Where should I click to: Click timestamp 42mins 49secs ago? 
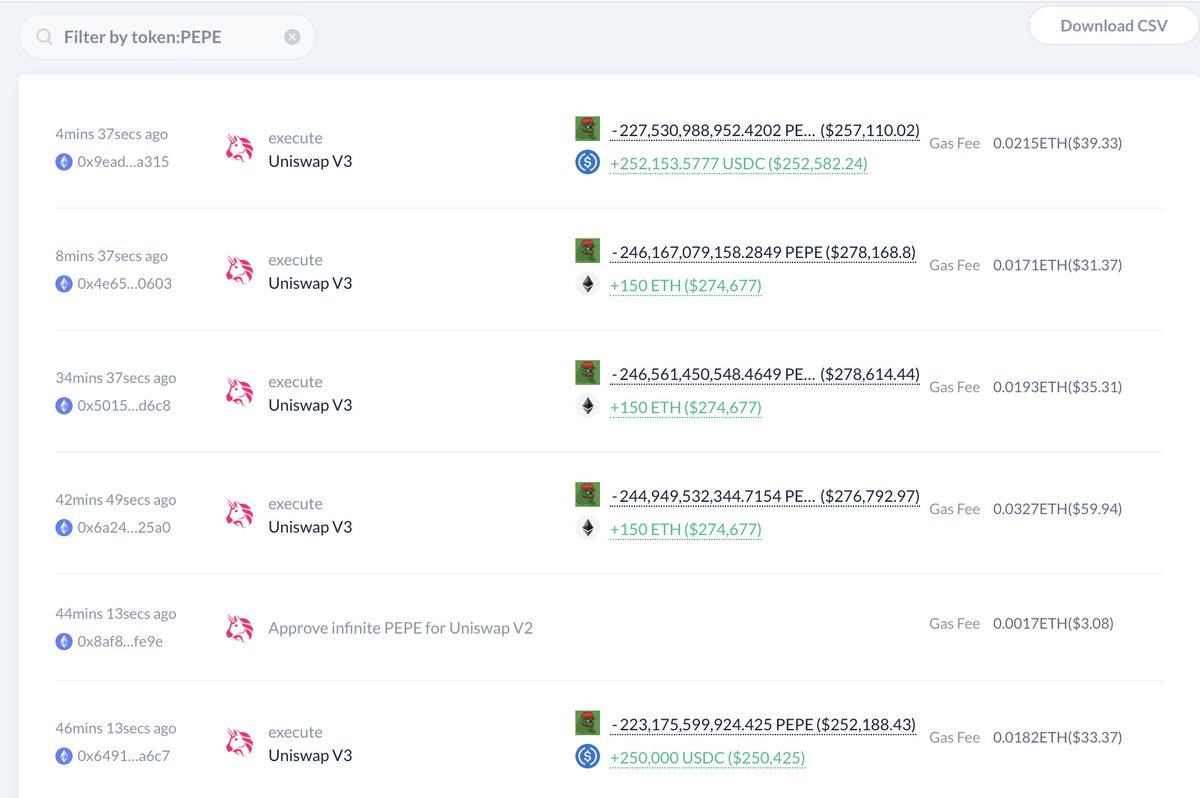pos(115,500)
